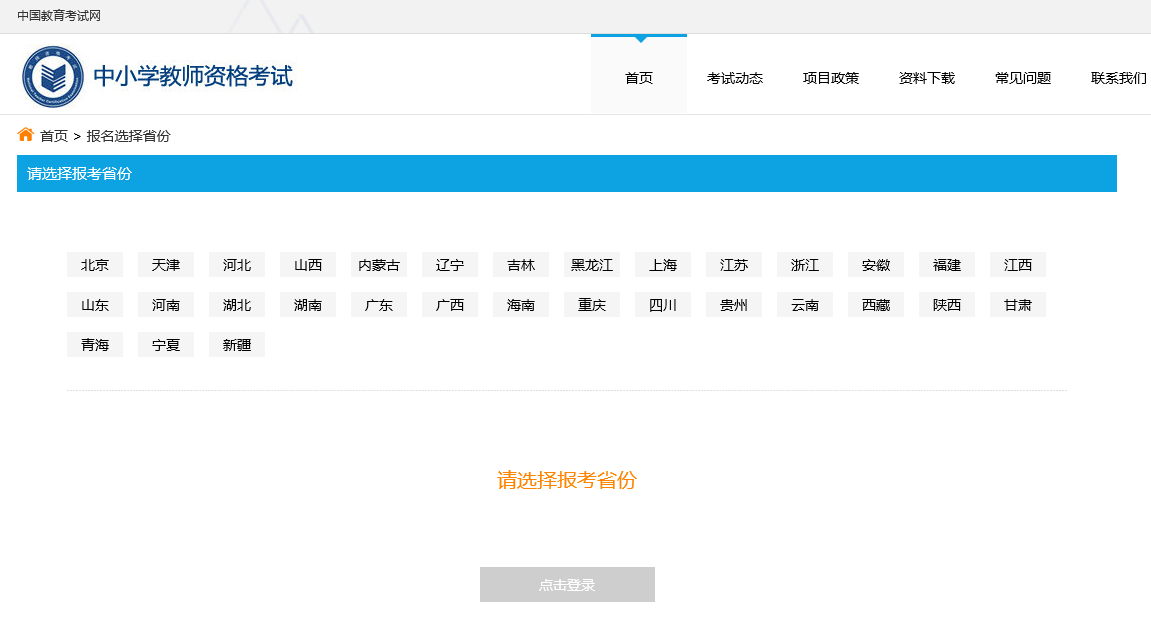The image size is (1151, 620).
Task: Pick 上海 as the exam province
Action: click(x=663, y=265)
